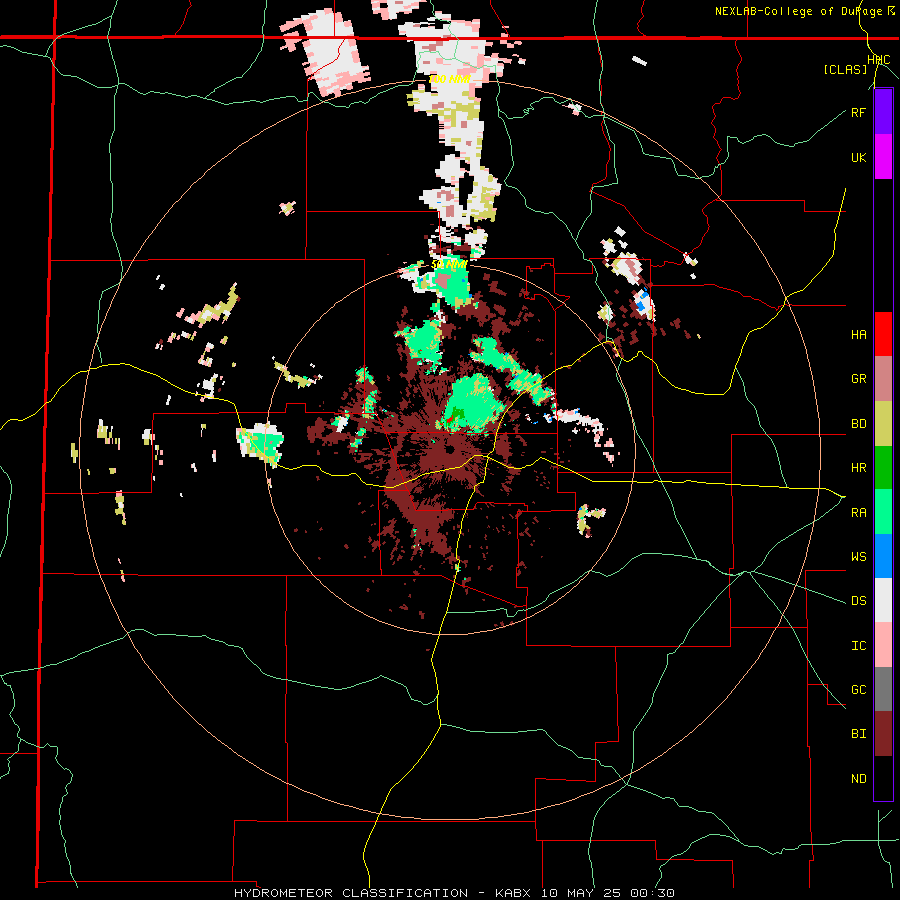900x900 pixels.
Task: Click the light pink IC ice crystals swatch
Action: coord(883,645)
